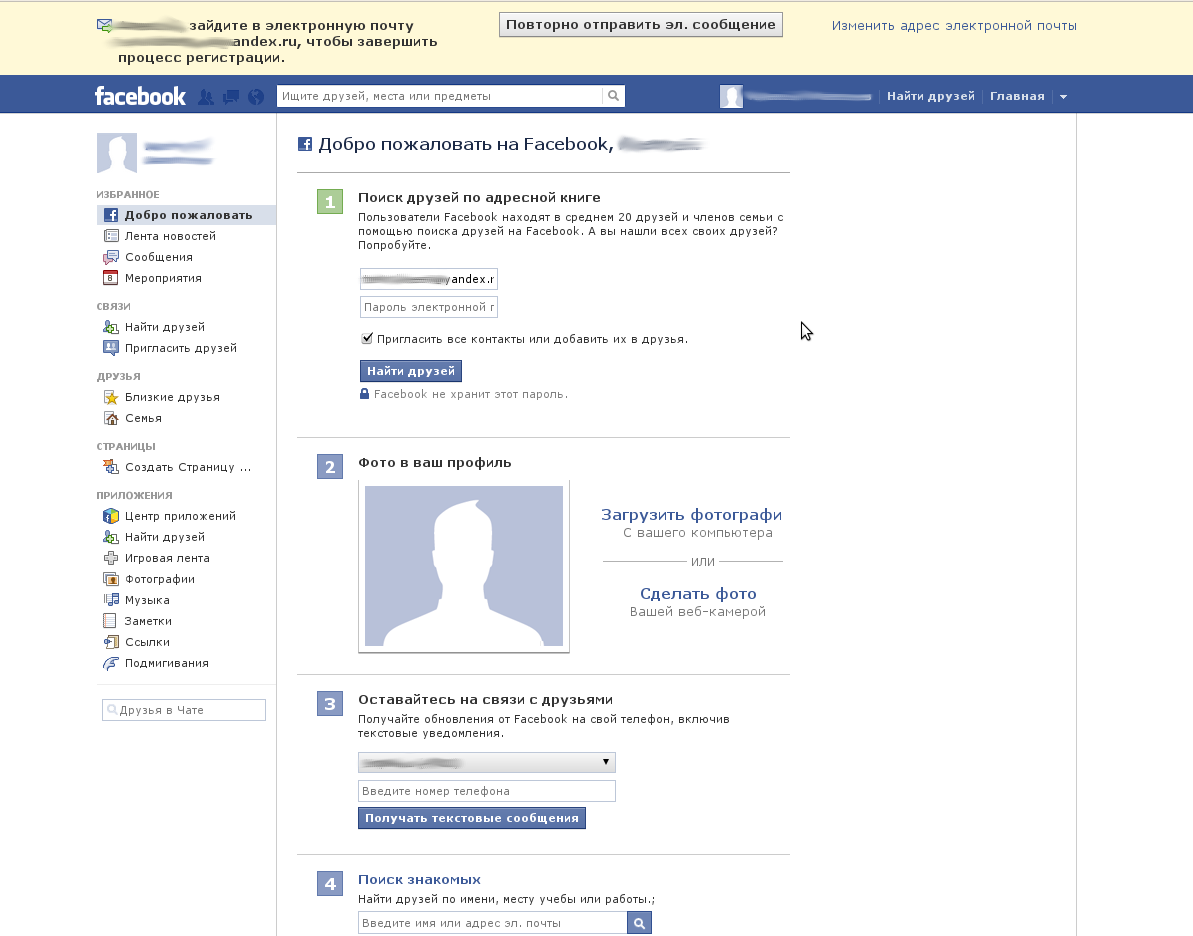Click the 'Создать Страницу' flag icon

tap(111, 467)
